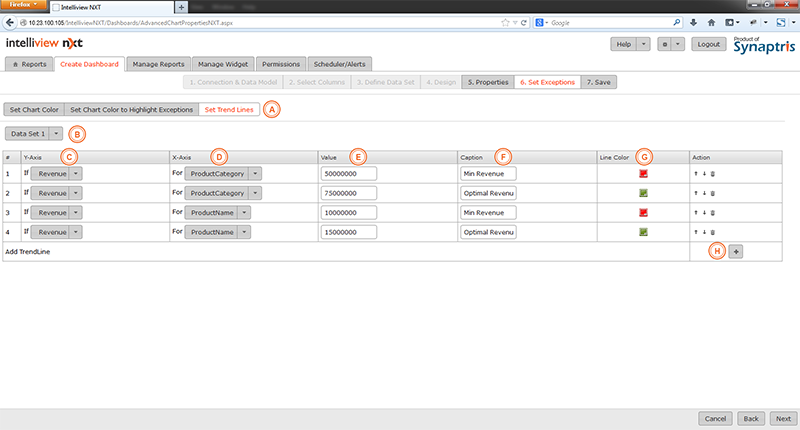Expand row 4 ProductName X-Axis dropdown
Image resolution: width=800 pixels, height=430 pixels.
pyautogui.click(x=244, y=232)
